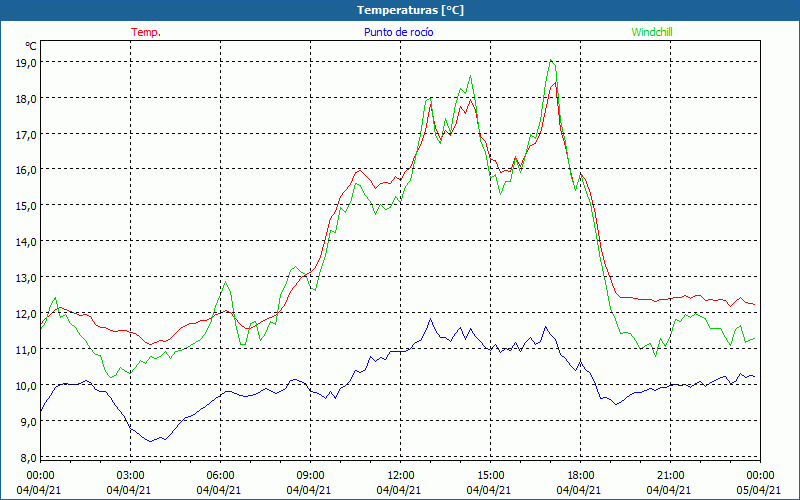
Task: Click the 12:00 time axis label
Action: pyautogui.click(x=401, y=476)
